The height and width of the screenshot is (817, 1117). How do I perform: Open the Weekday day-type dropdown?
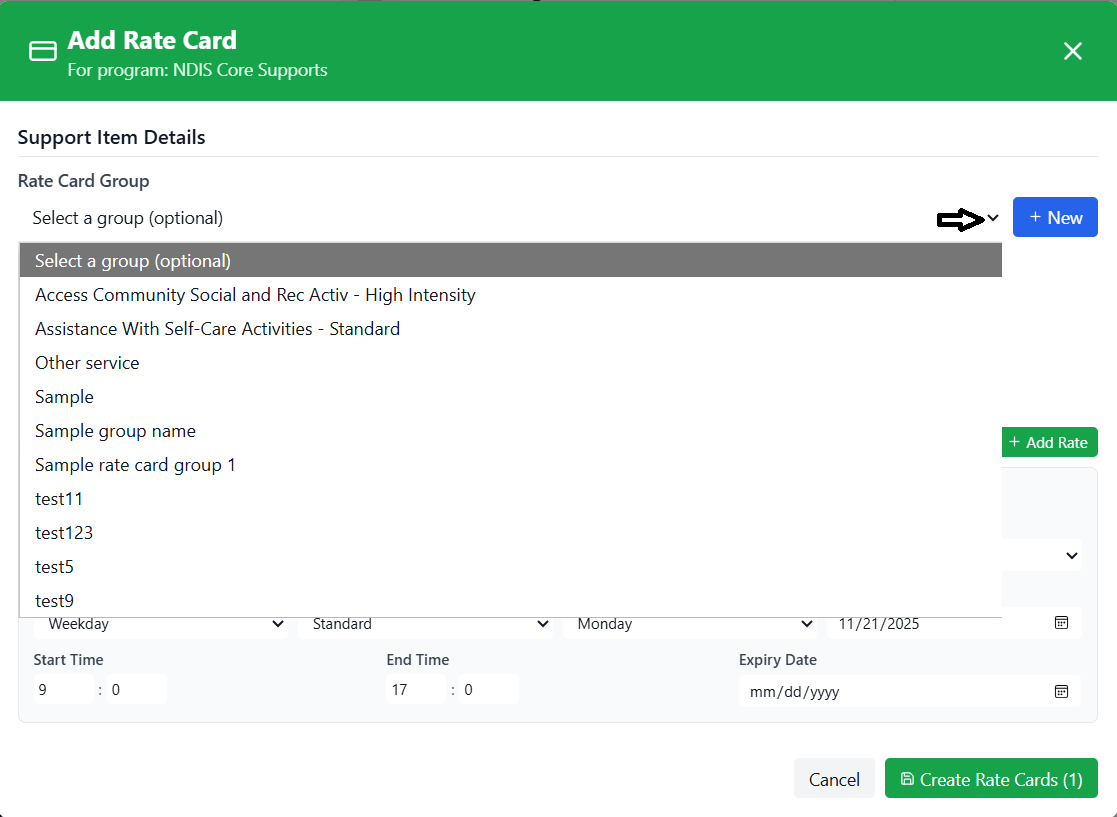pos(160,624)
